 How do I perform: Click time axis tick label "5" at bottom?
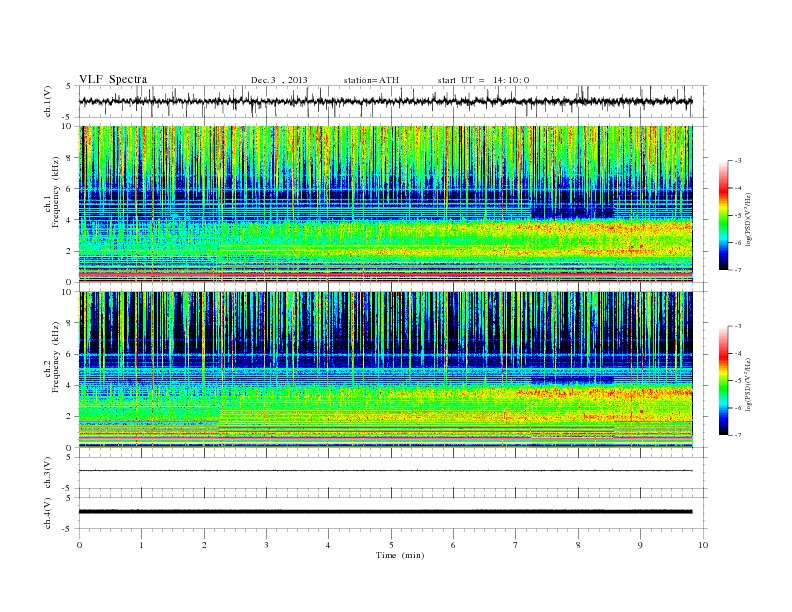(x=391, y=545)
